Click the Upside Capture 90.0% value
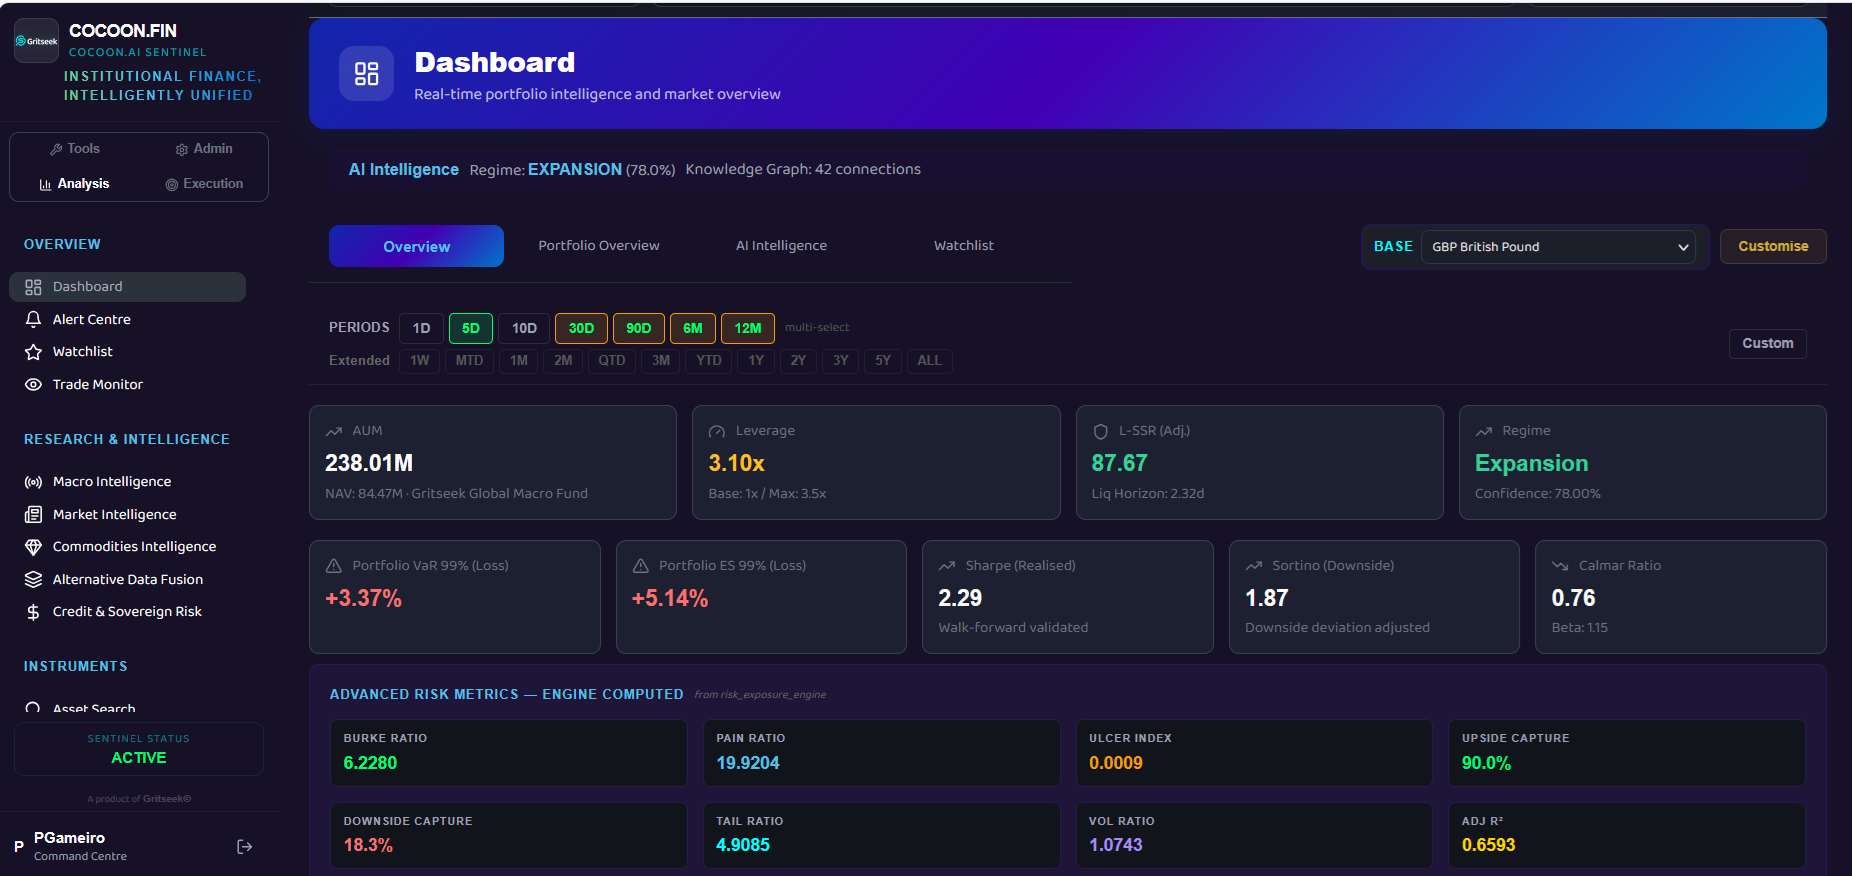The width and height of the screenshot is (1852, 876). click(x=1486, y=763)
